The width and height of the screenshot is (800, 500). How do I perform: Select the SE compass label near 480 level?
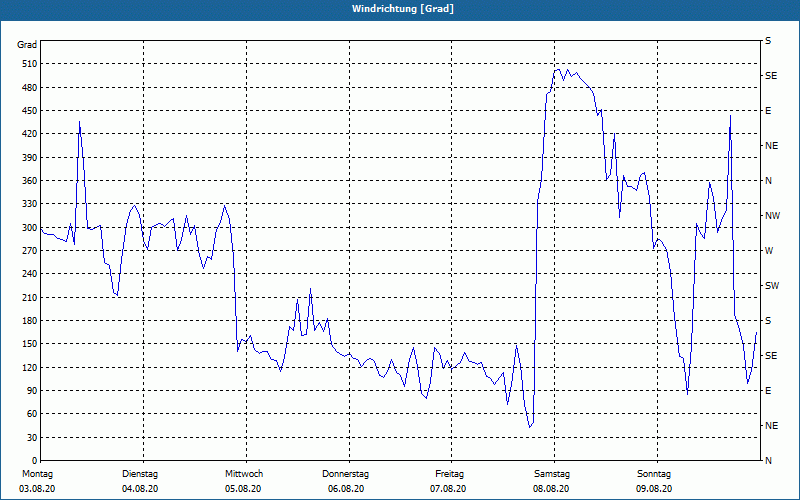(771, 76)
